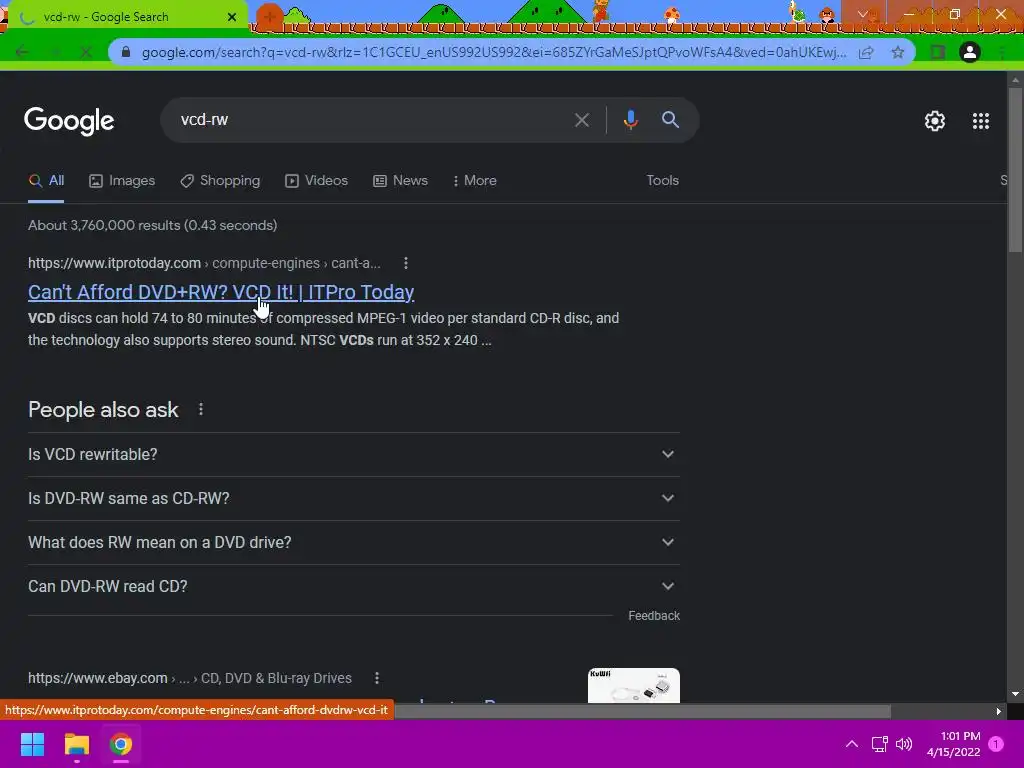The height and width of the screenshot is (768, 1024).
Task: Open the Google apps grid
Action: [x=980, y=121]
